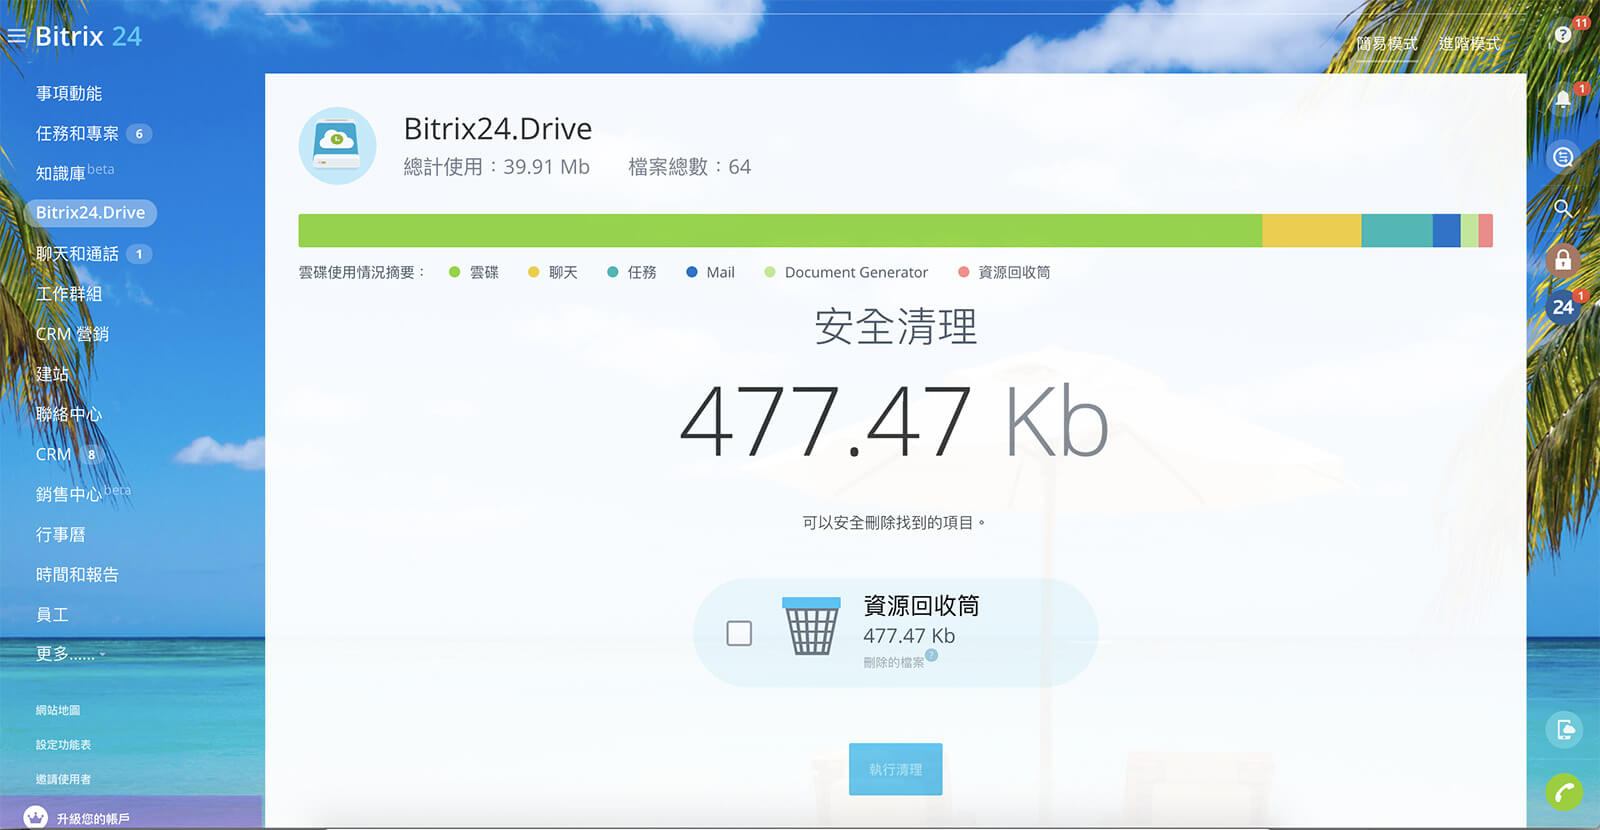Open 任務和專案 in the sidebar
The image size is (1600, 830).
(77, 133)
